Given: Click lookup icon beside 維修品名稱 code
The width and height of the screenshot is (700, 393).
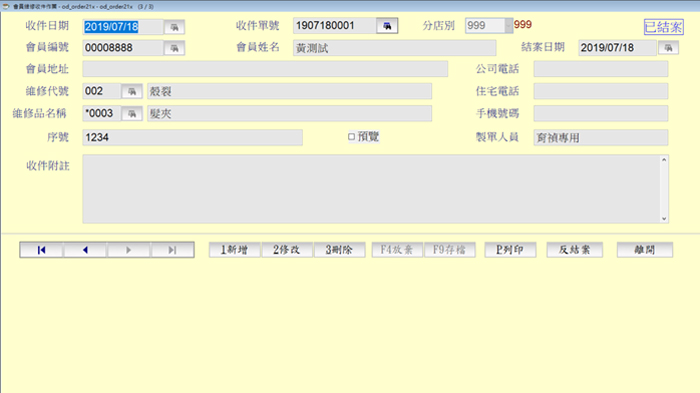Looking at the screenshot, I should [132, 114].
